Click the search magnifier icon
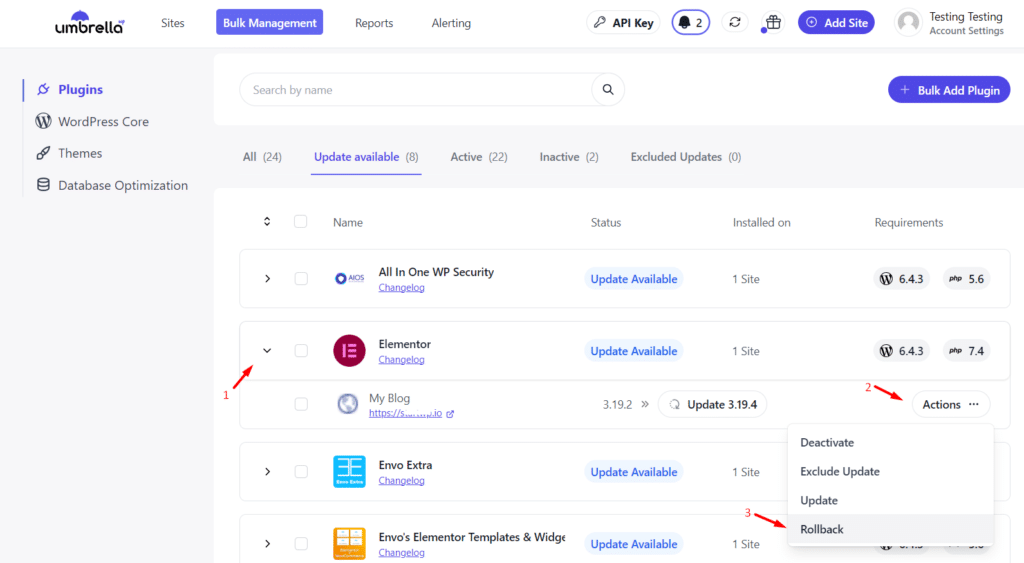Viewport: 1024px width, 563px height. [608, 89]
